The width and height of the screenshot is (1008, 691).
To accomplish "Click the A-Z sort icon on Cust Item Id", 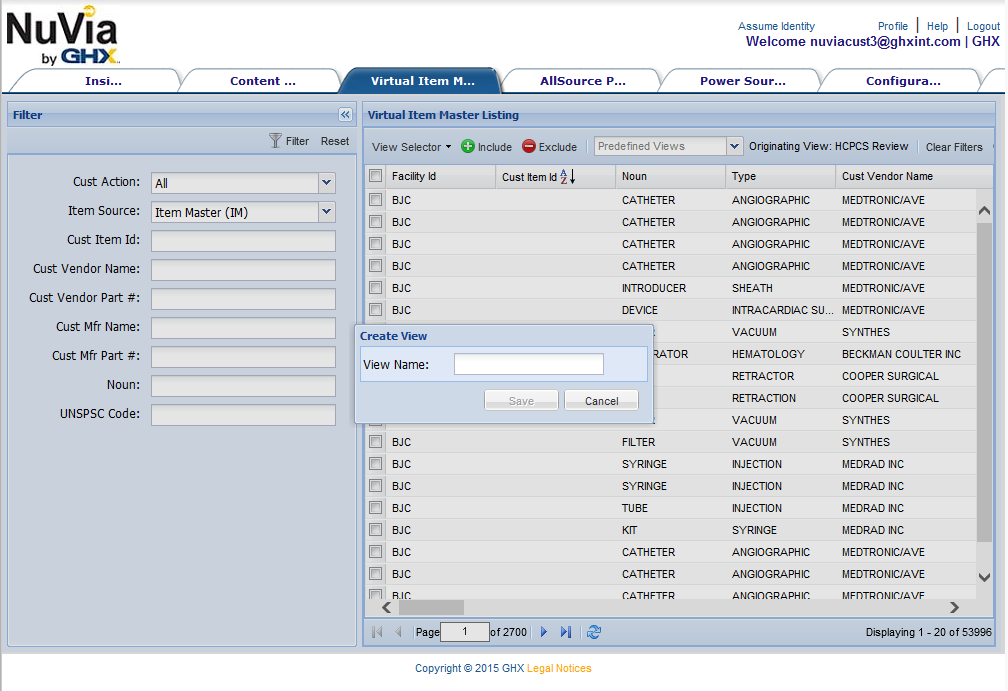I will [568, 176].
